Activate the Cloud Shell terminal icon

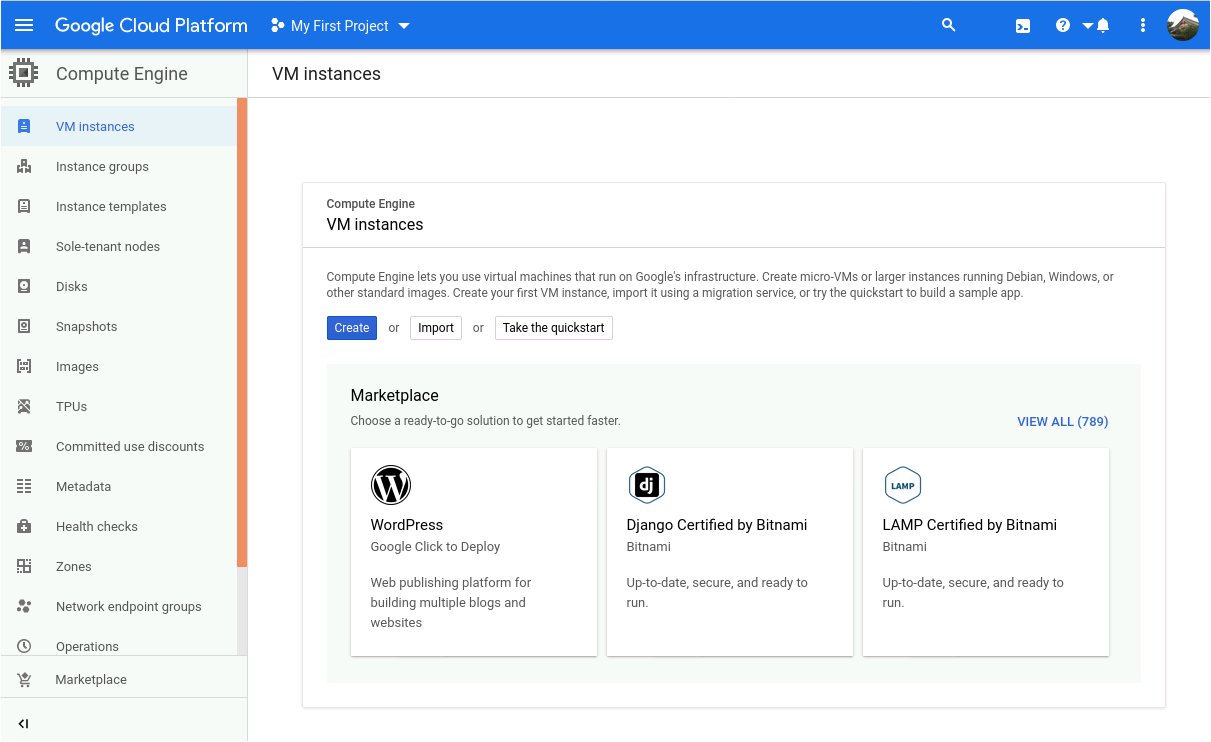click(x=1023, y=26)
